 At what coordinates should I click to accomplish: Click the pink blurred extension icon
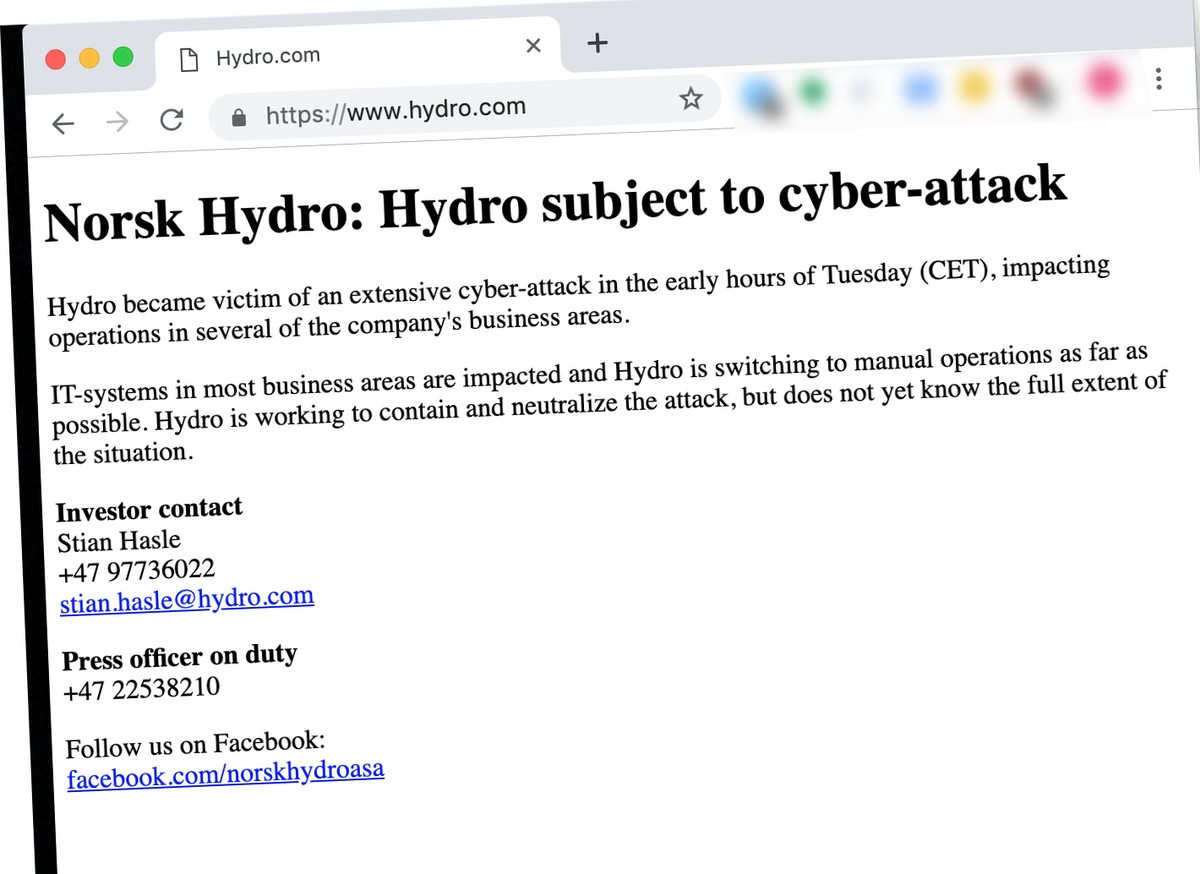click(1102, 80)
